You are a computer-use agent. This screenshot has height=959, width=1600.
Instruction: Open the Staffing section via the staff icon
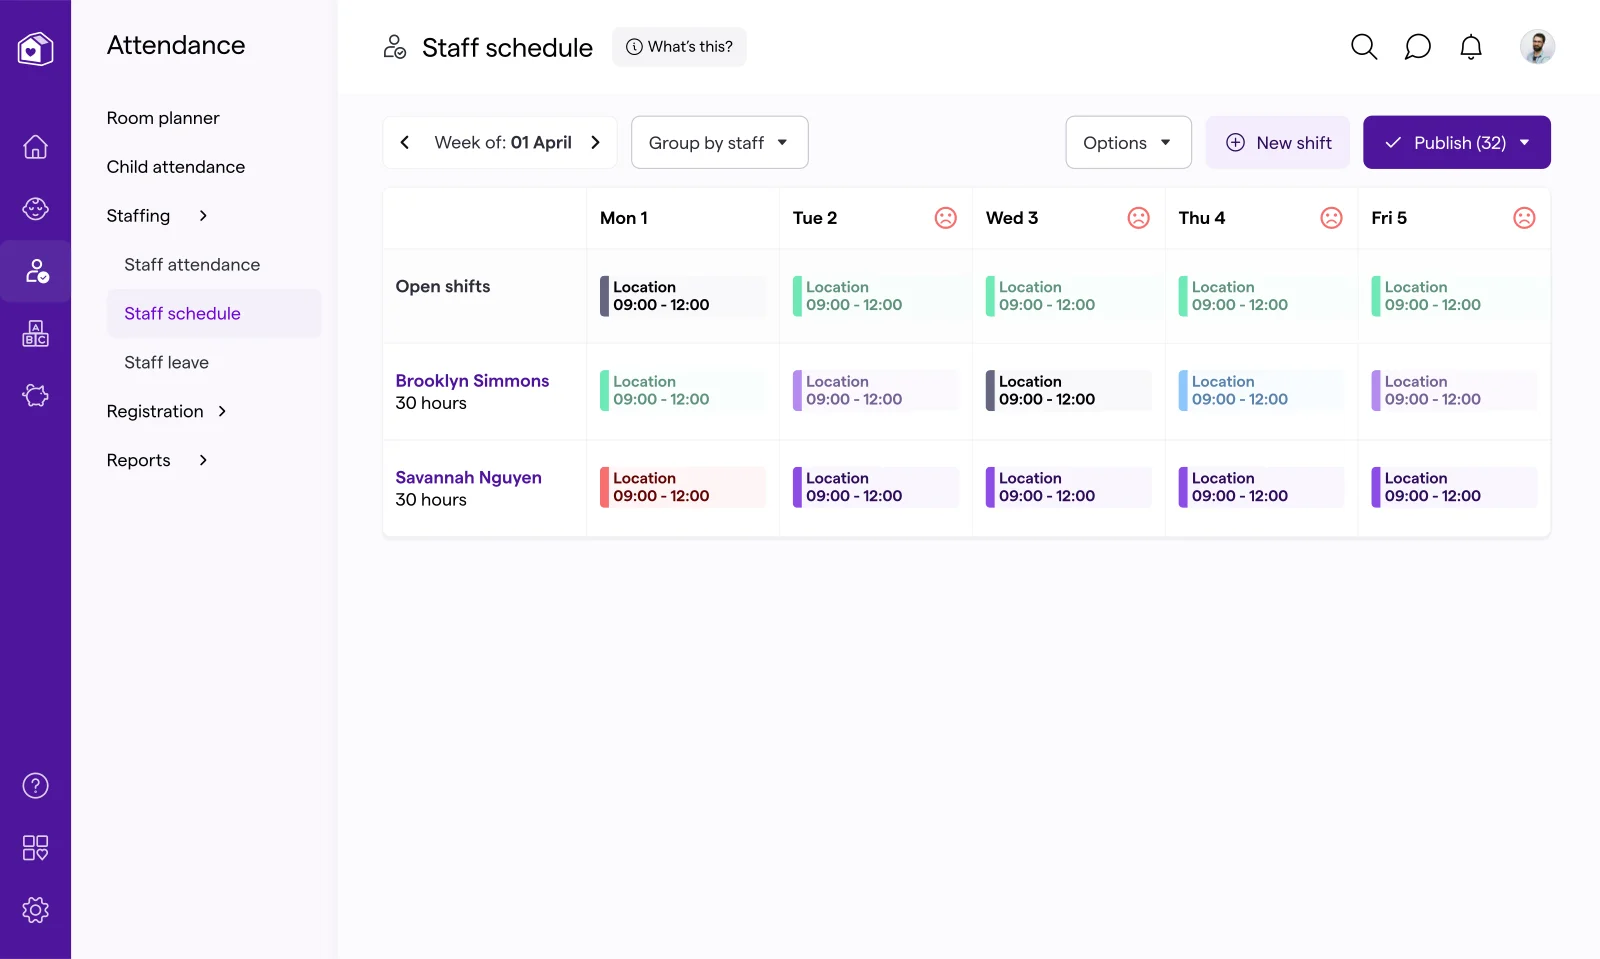pos(35,271)
